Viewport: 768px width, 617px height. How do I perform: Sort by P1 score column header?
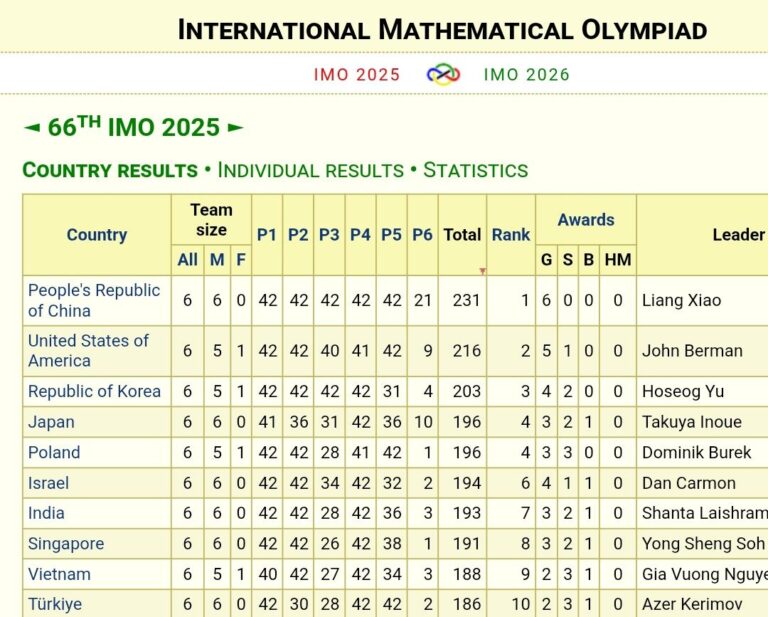coord(266,235)
